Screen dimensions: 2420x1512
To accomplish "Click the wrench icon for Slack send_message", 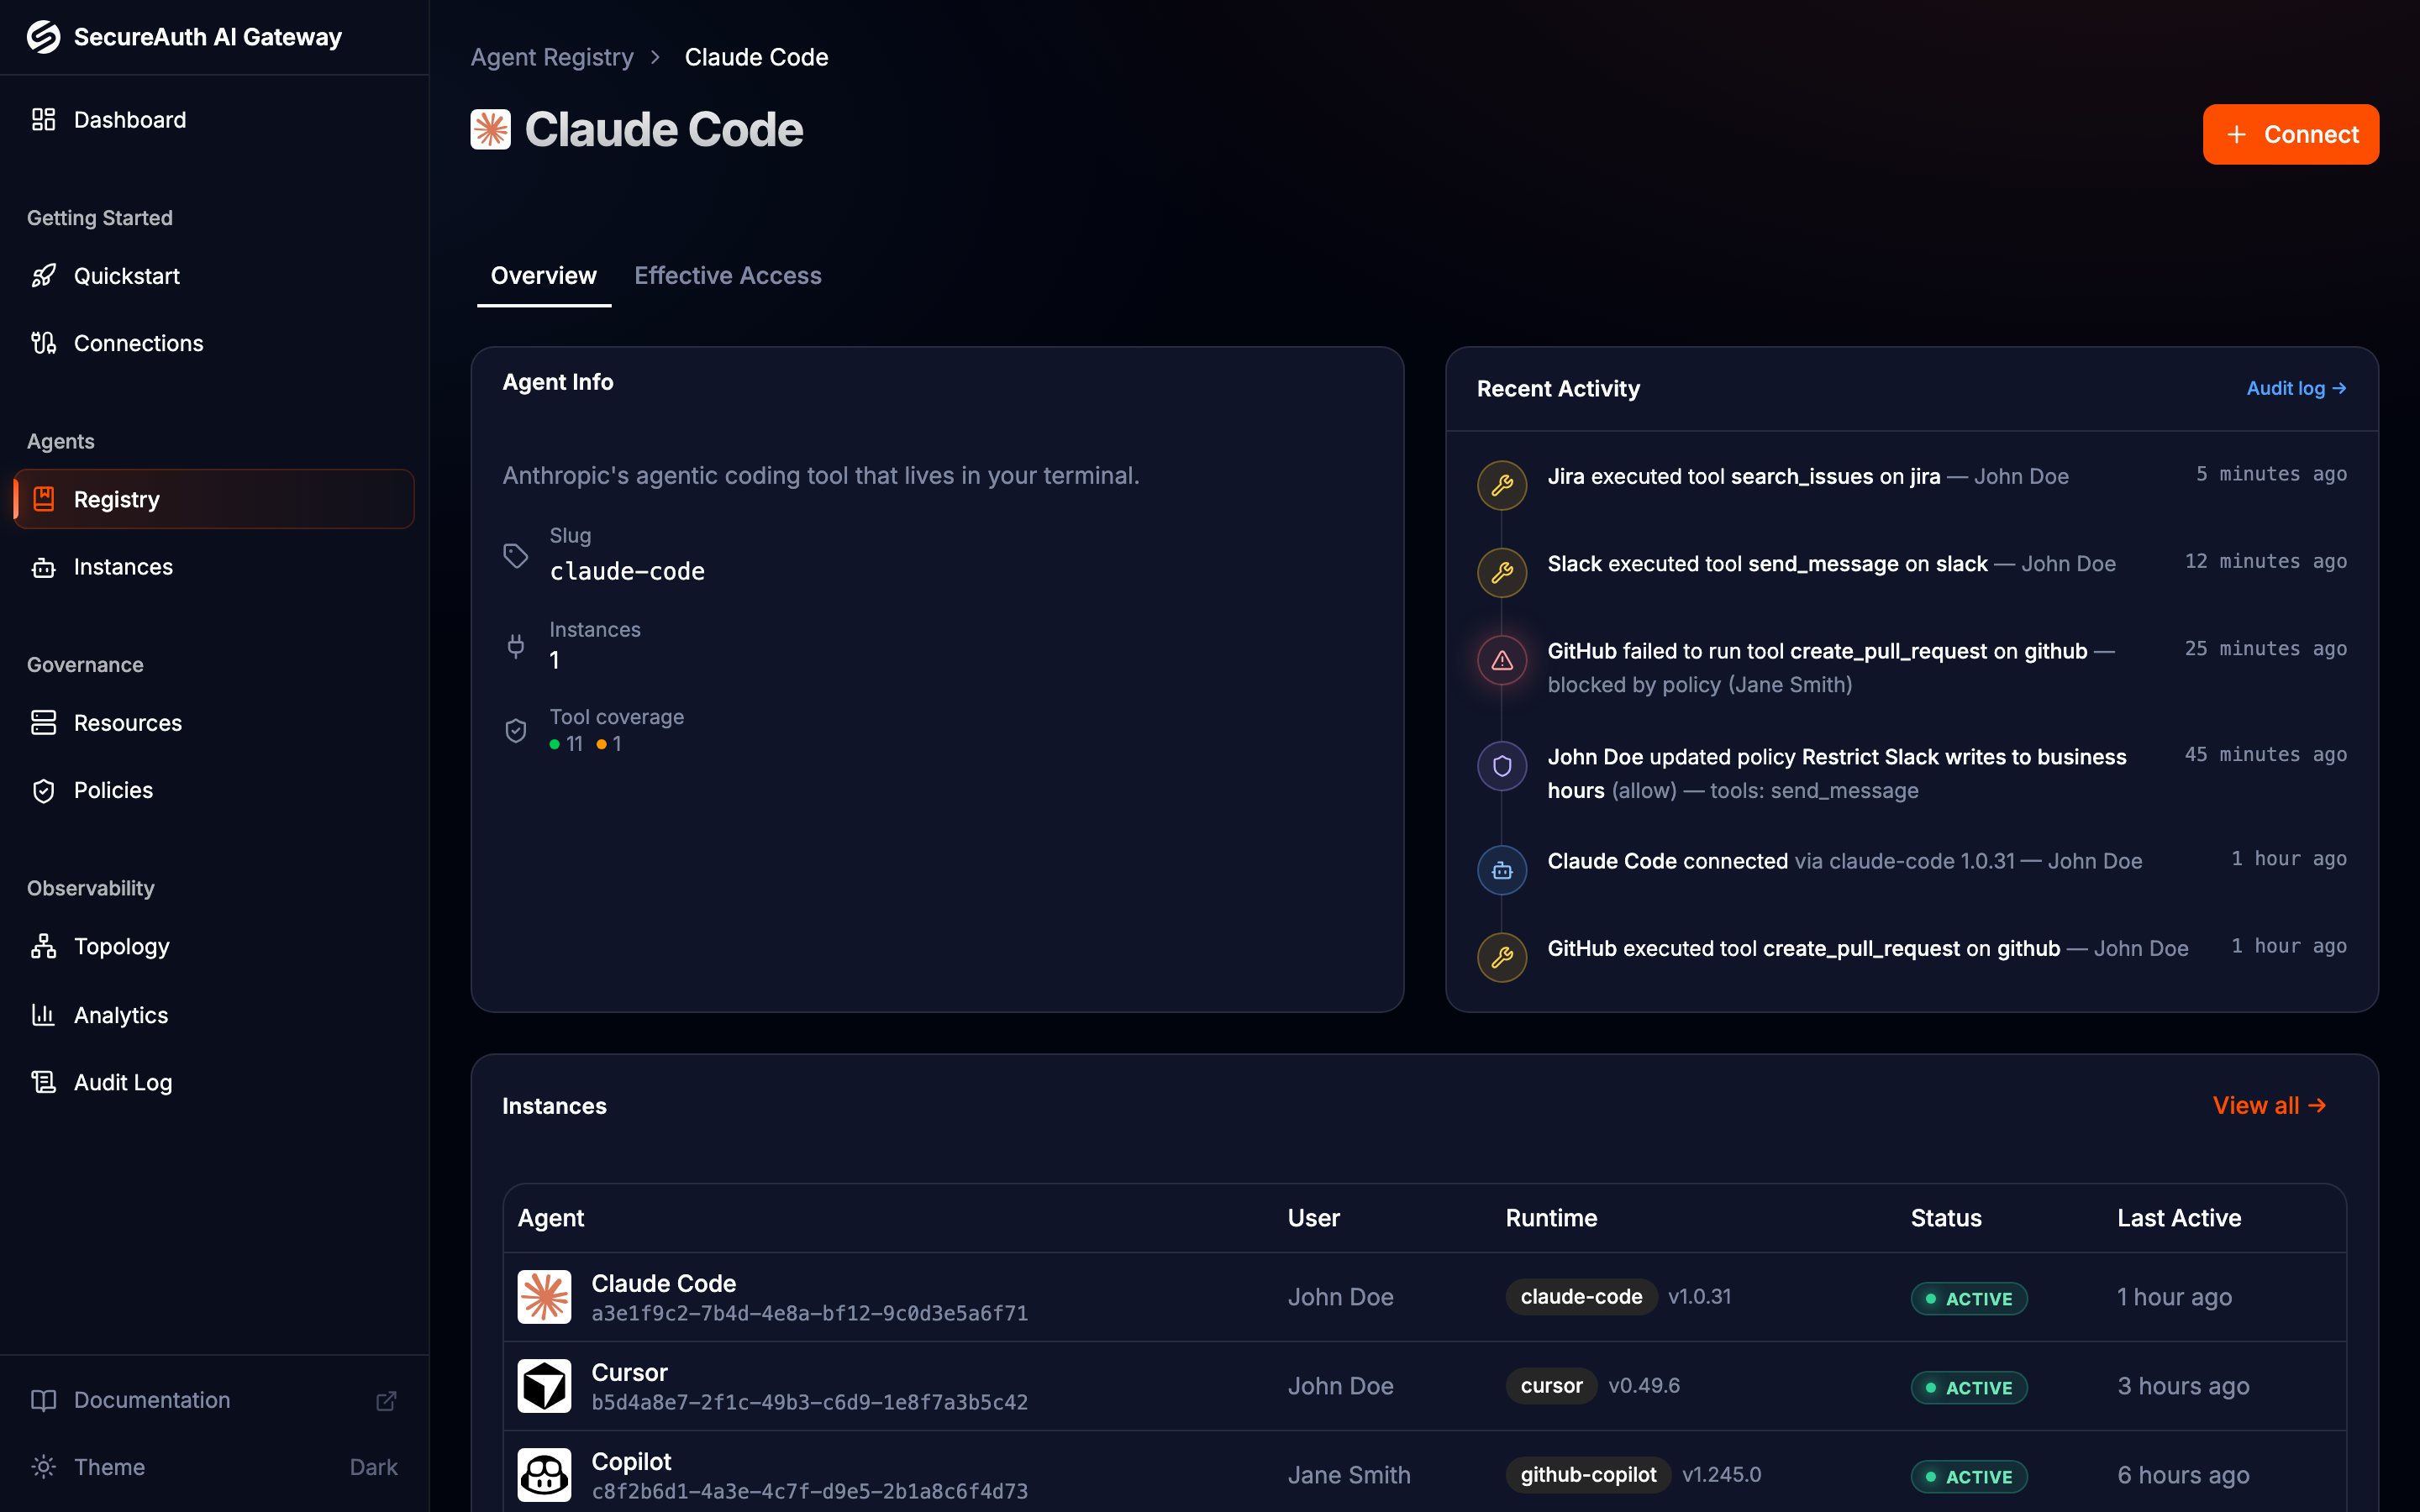I will (x=1502, y=573).
